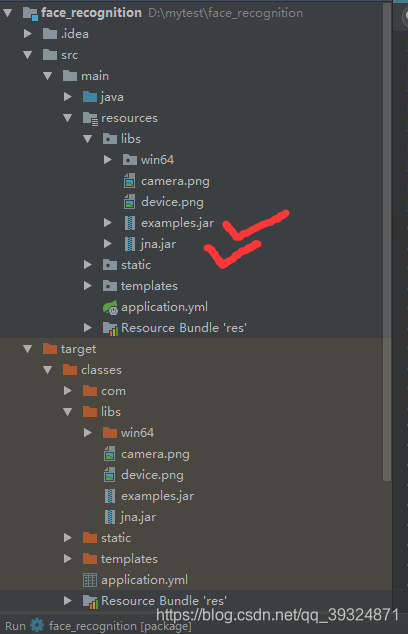Click examples.jar archive icon under resources
Viewport: 408px width, 634px height.
pyautogui.click(x=130, y=223)
